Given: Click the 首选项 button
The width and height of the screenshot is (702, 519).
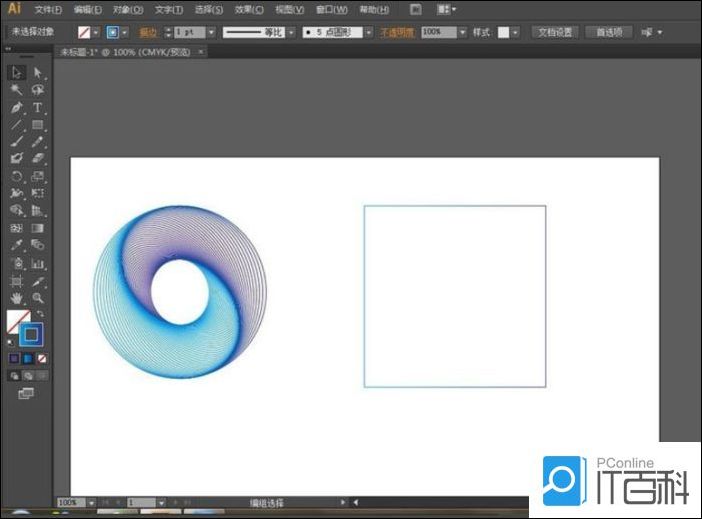Looking at the screenshot, I should click(608, 32).
